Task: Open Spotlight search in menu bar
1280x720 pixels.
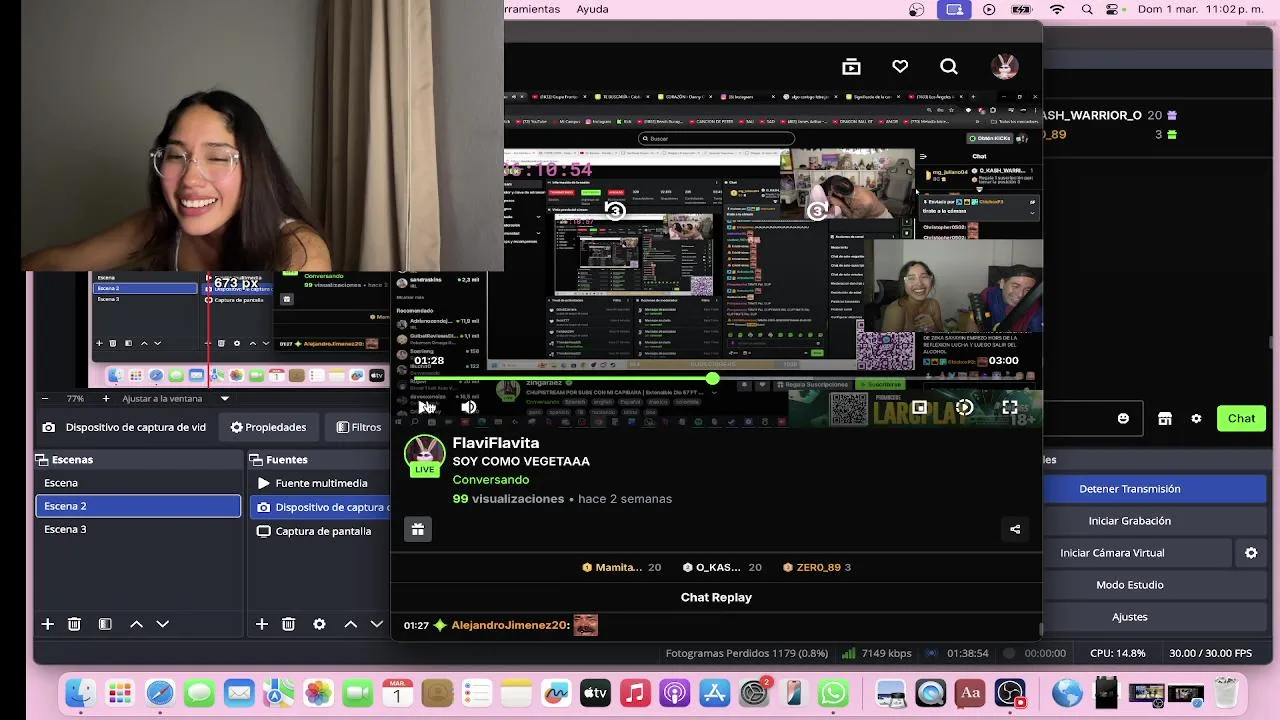Action: (x=1087, y=9)
